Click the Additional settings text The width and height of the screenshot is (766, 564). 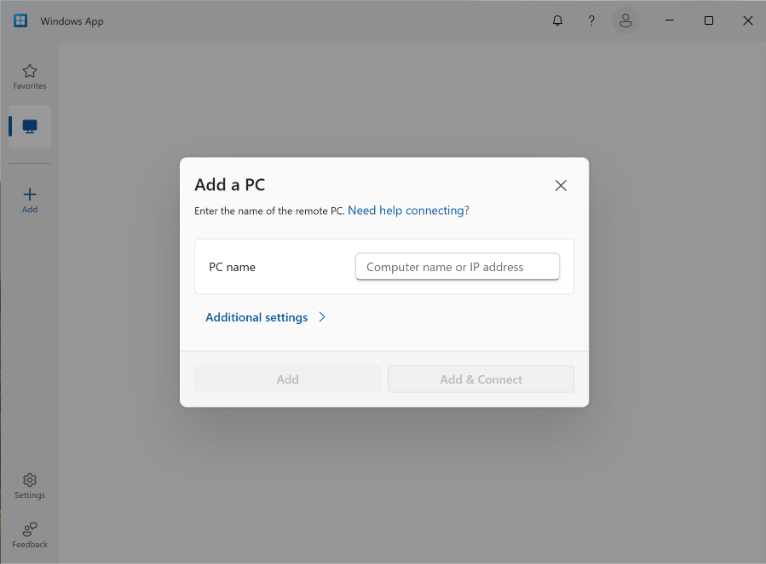coord(256,317)
